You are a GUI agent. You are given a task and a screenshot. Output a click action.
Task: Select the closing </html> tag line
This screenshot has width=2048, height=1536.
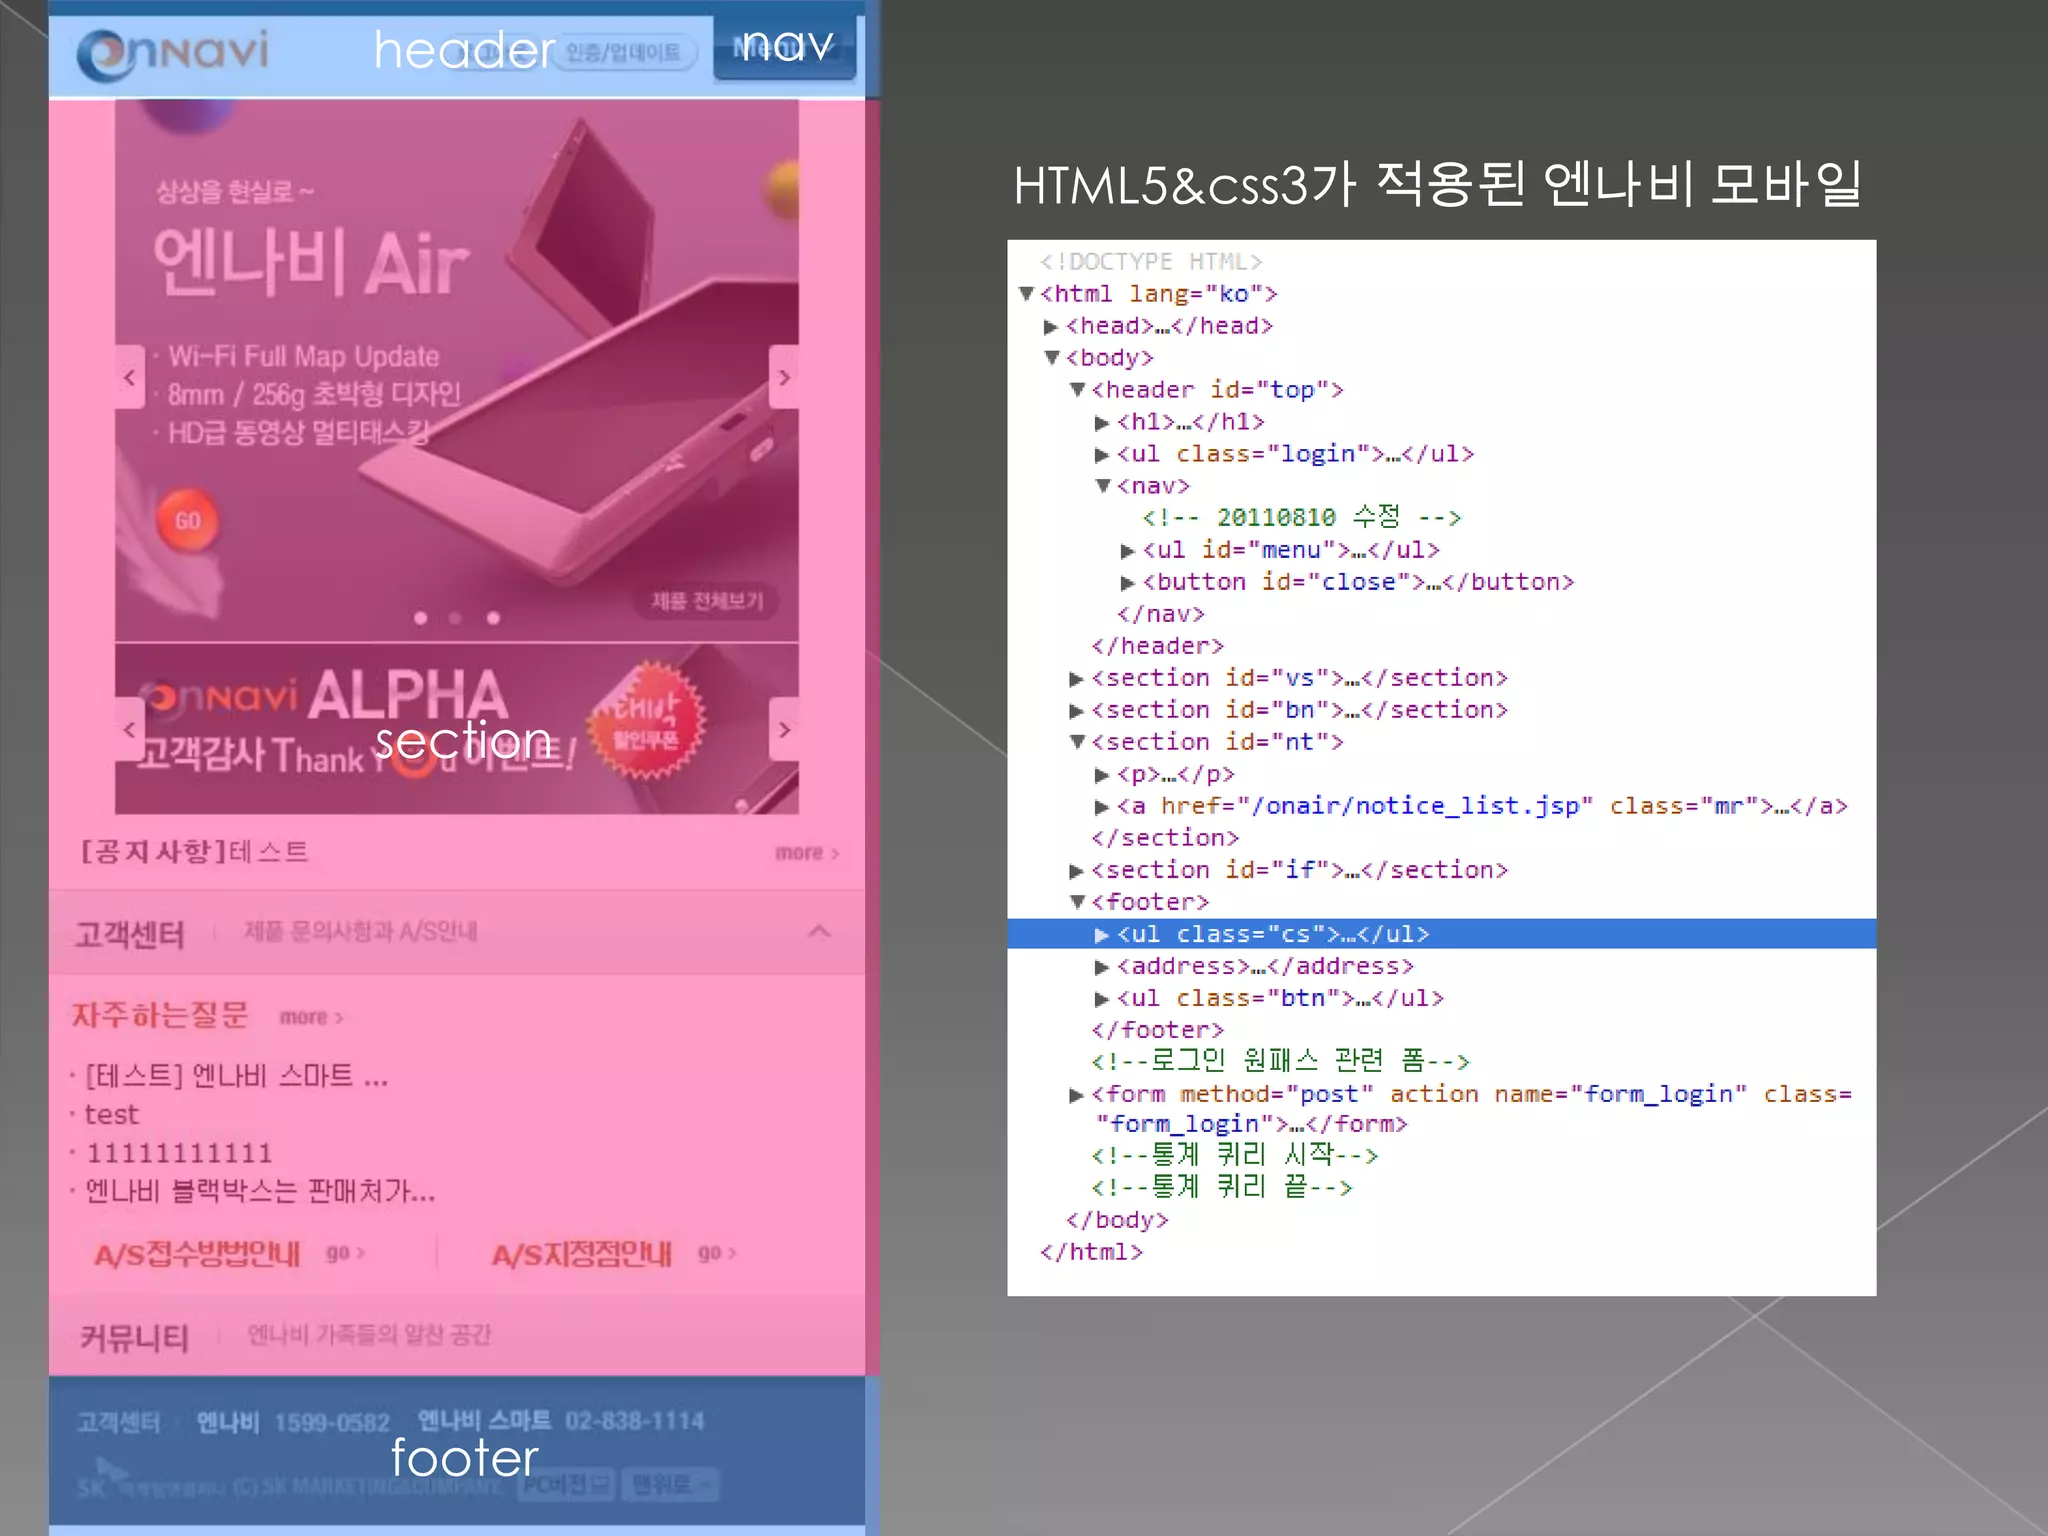click(x=1092, y=1252)
